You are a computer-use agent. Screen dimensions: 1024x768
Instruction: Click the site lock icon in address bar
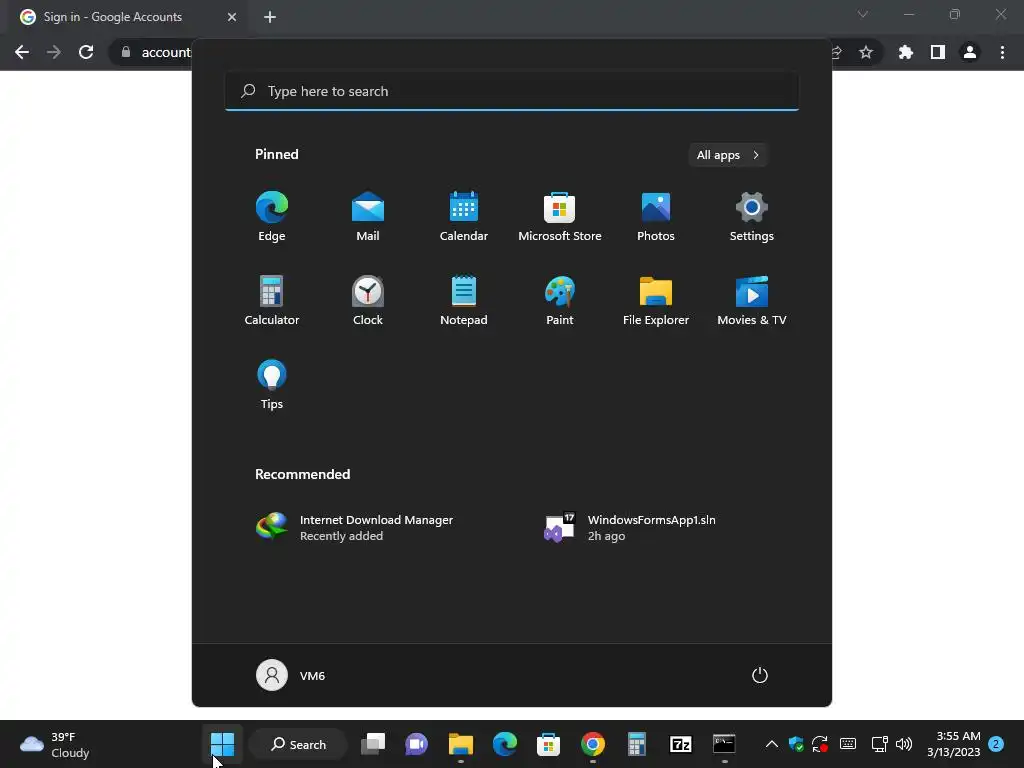tap(126, 52)
